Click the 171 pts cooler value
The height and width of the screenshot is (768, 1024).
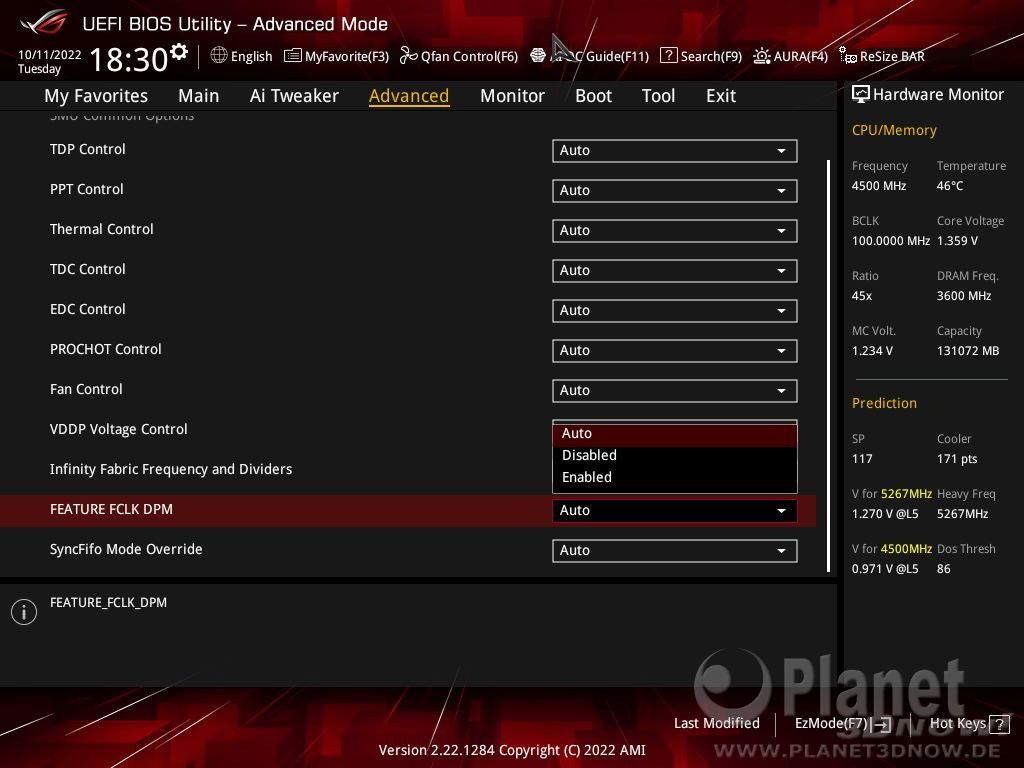(x=957, y=459)
